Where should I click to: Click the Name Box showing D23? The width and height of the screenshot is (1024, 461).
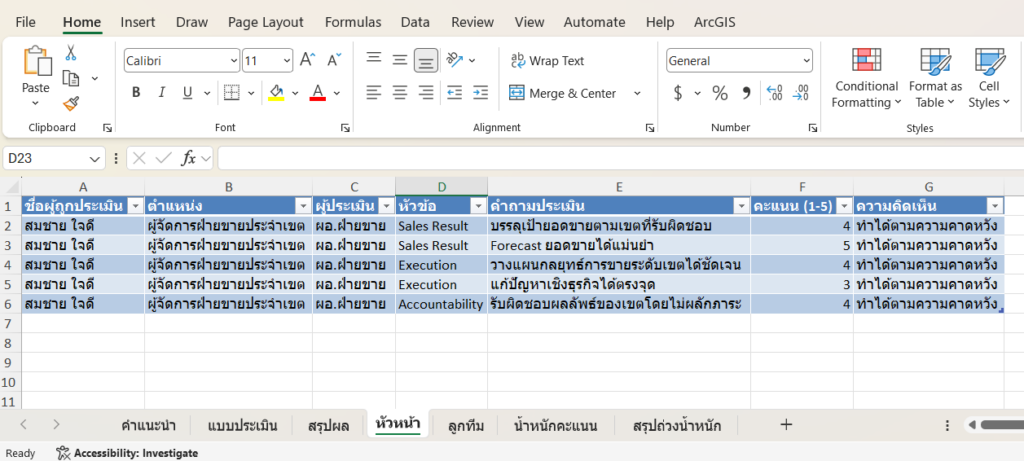[46, 158]
